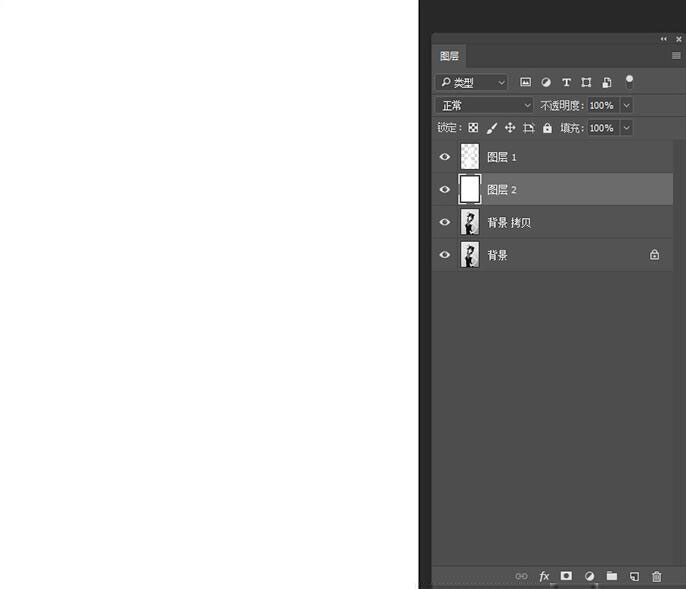Select the 背景 layer thumbnail

point(470,254)
